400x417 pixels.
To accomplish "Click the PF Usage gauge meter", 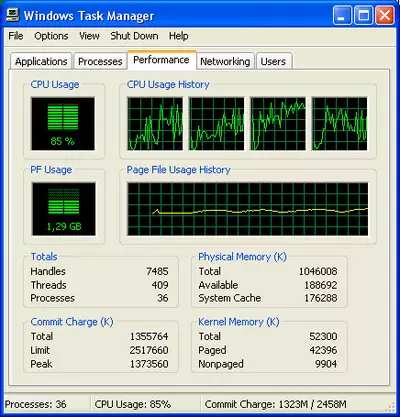I will pyautogui.click(x=64, y=209).
